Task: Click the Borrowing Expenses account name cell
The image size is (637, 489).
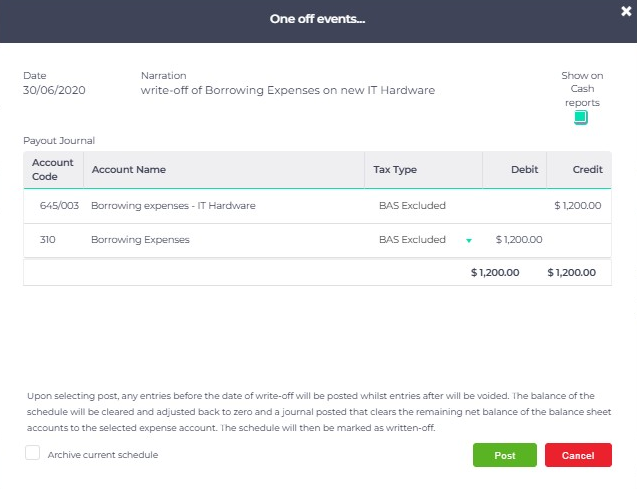Action: pos(140,240)
